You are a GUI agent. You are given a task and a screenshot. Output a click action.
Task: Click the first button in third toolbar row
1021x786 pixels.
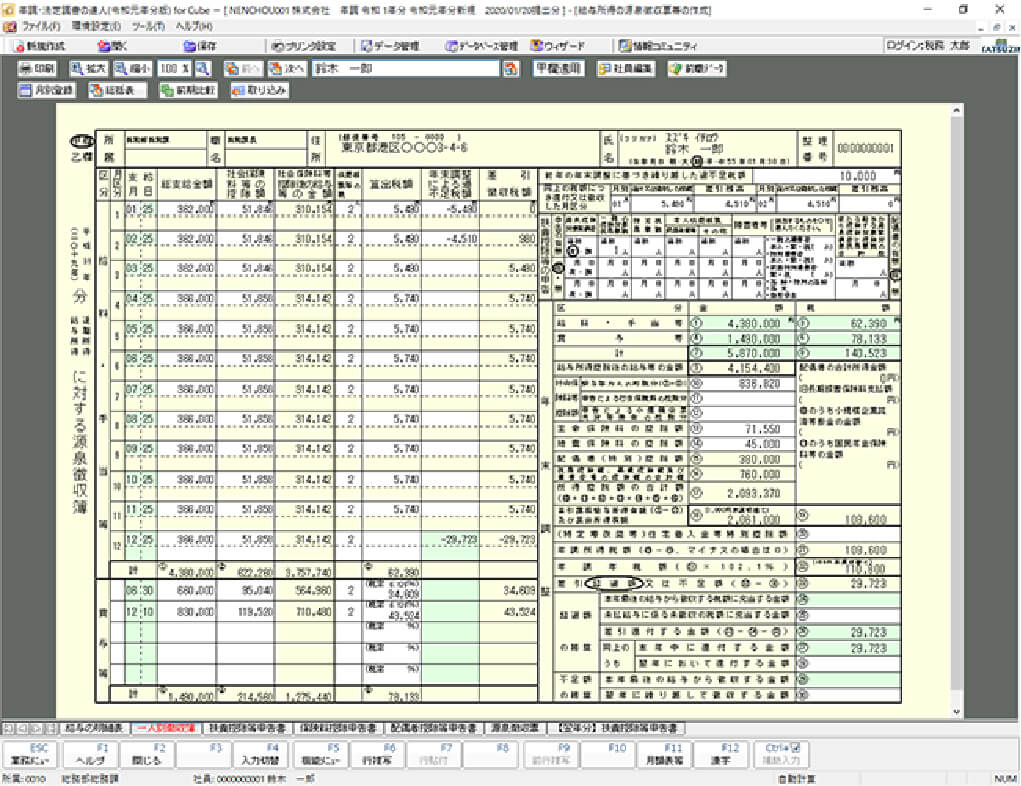pyautogui.click(x=46, y=90)
